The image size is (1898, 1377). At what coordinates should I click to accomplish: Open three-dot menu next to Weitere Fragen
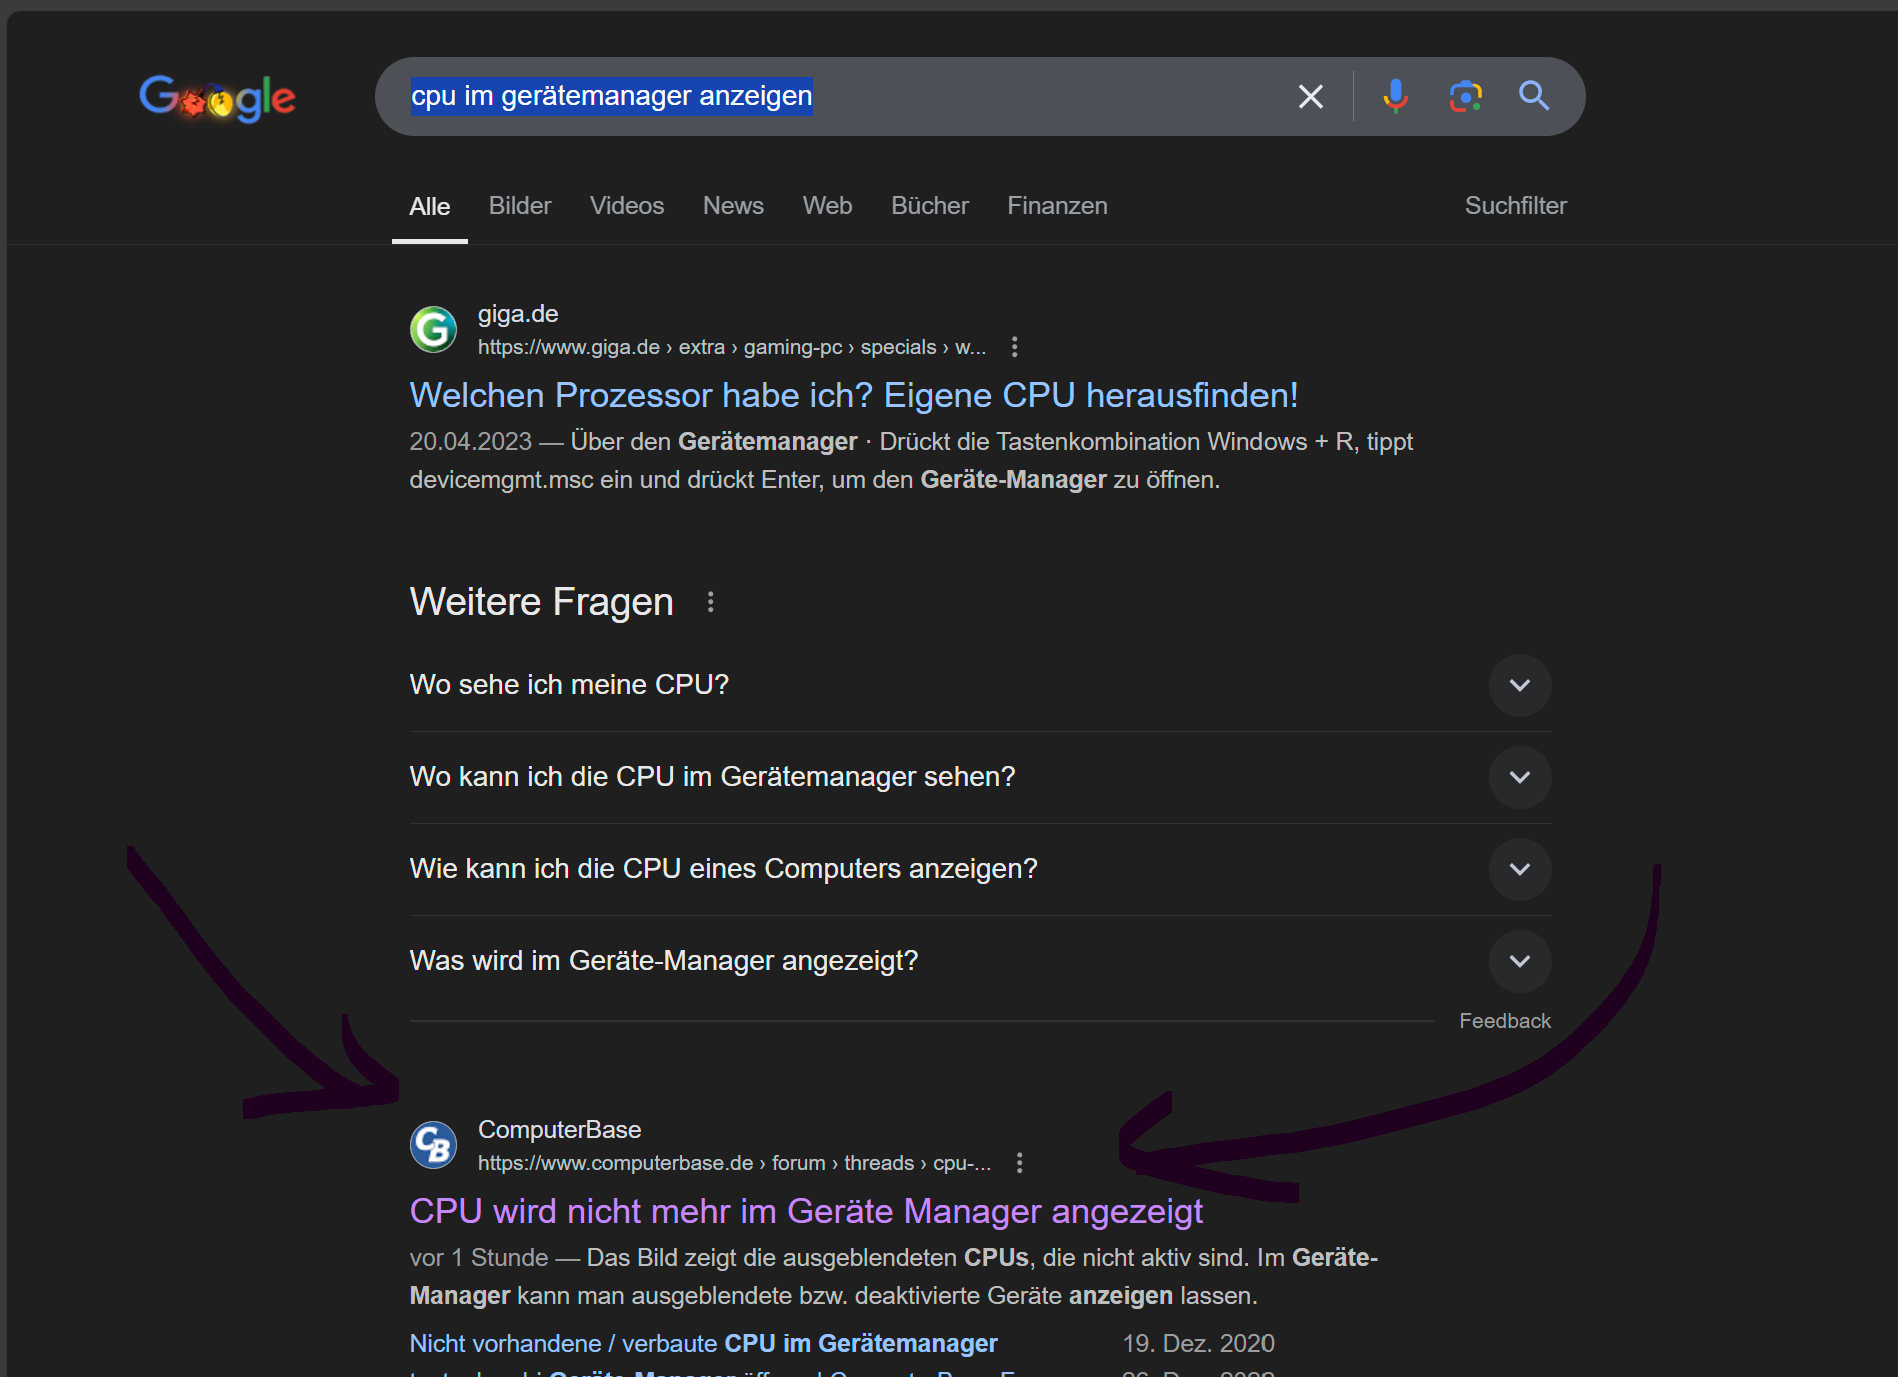[x=710, y=602]
